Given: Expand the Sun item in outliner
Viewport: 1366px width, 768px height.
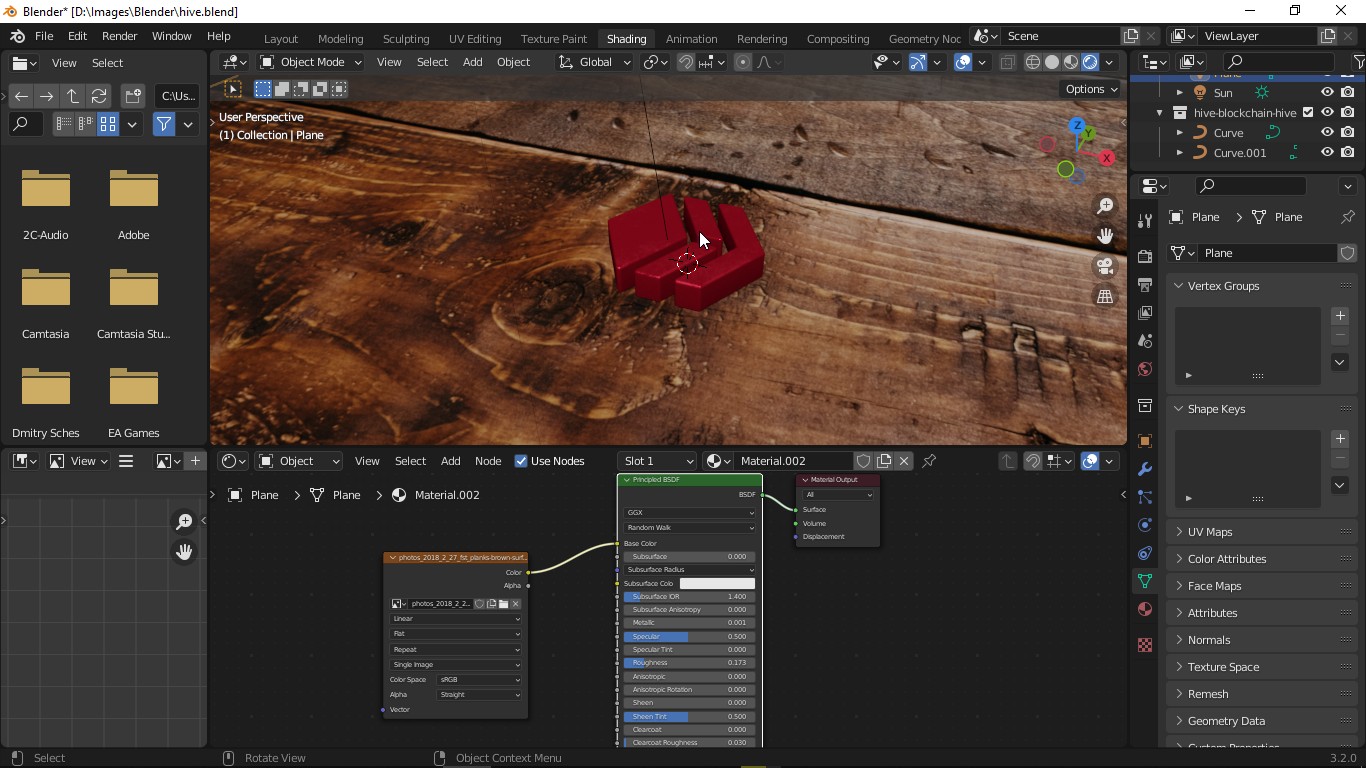Looking at the screenshot, I should pos(1179,92).
